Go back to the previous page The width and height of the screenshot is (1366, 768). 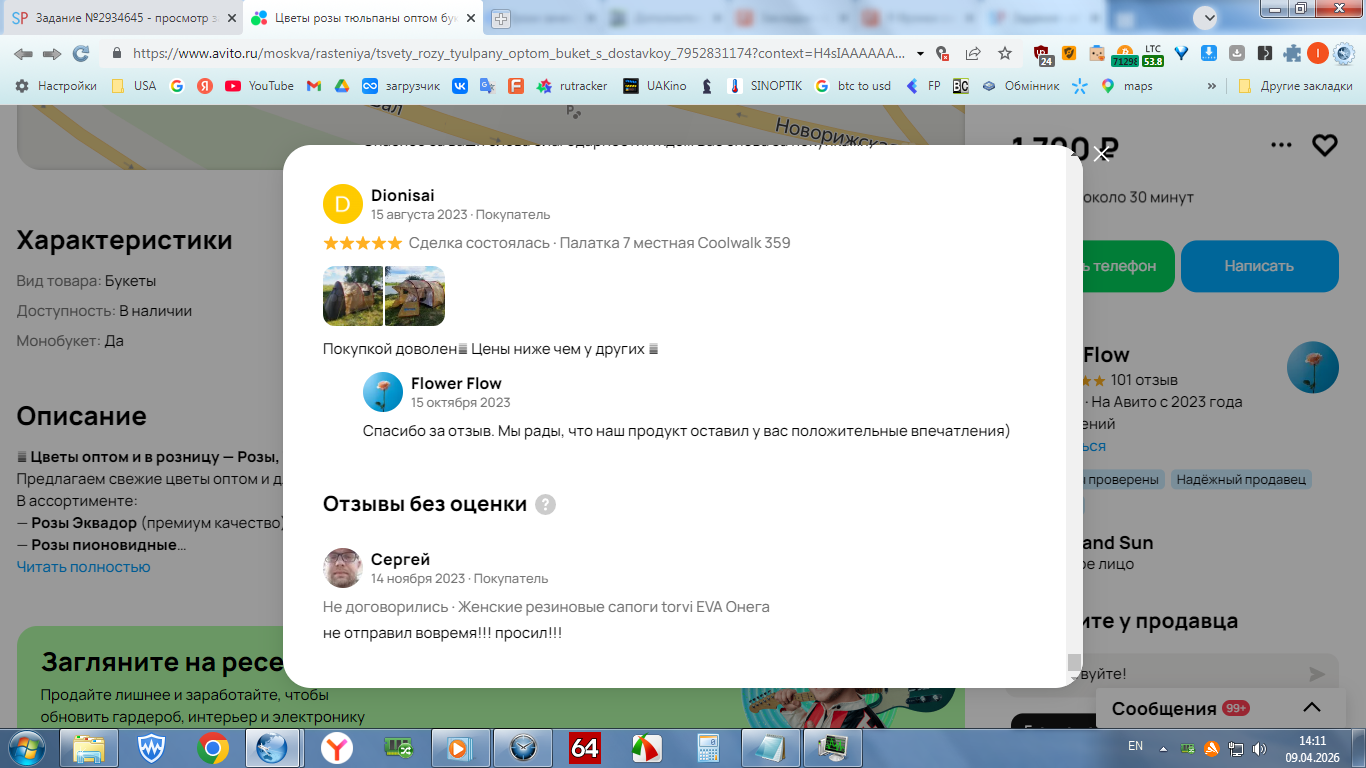[23, 53]
